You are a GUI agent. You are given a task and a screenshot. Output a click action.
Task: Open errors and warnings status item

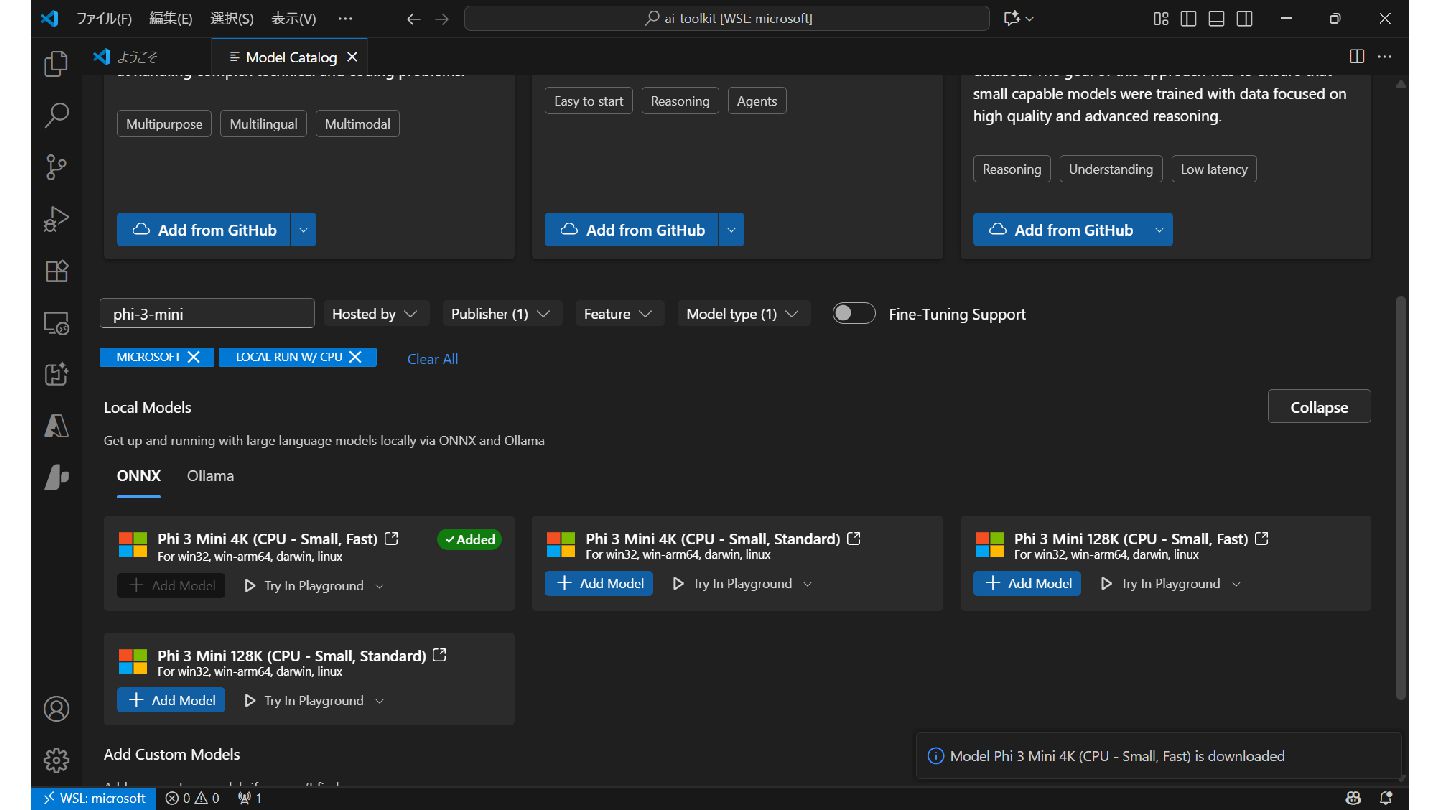tap(193, 798)
